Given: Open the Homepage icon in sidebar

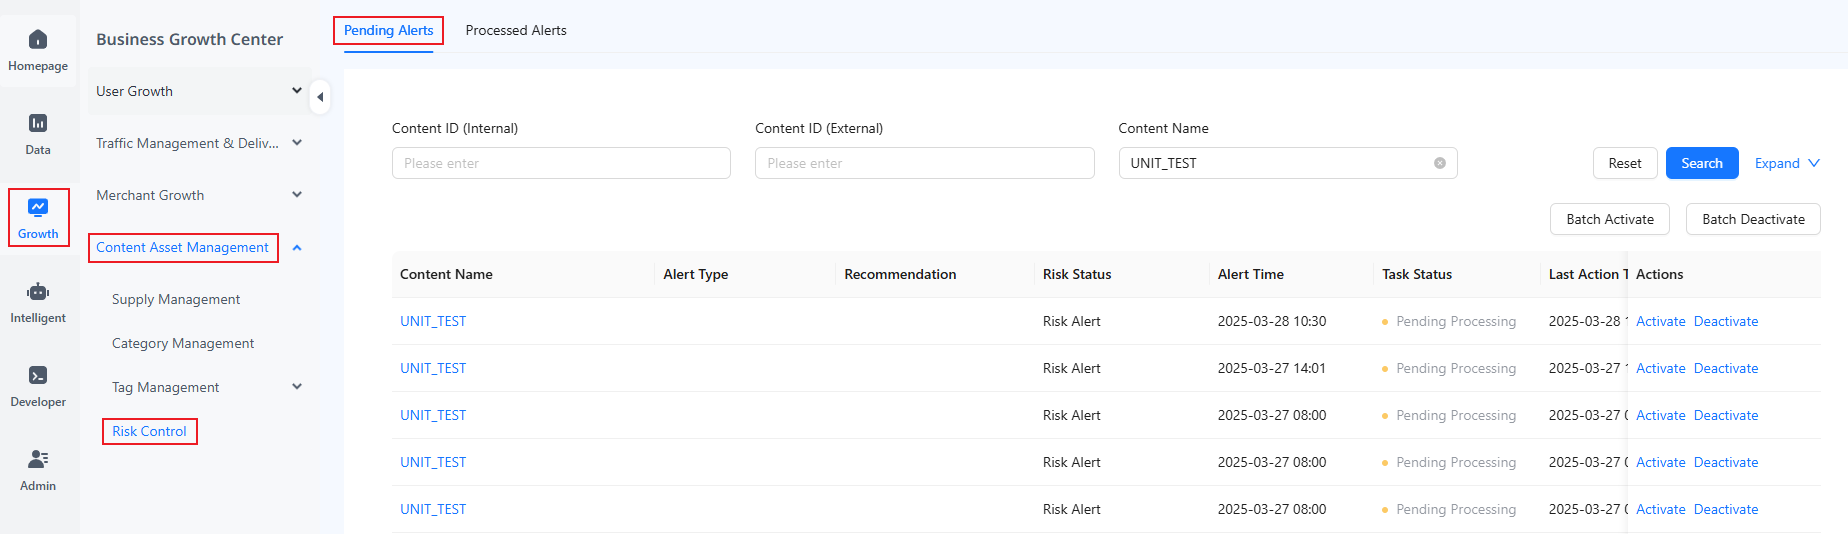Looking at the screenshot, I should (38, 40).
